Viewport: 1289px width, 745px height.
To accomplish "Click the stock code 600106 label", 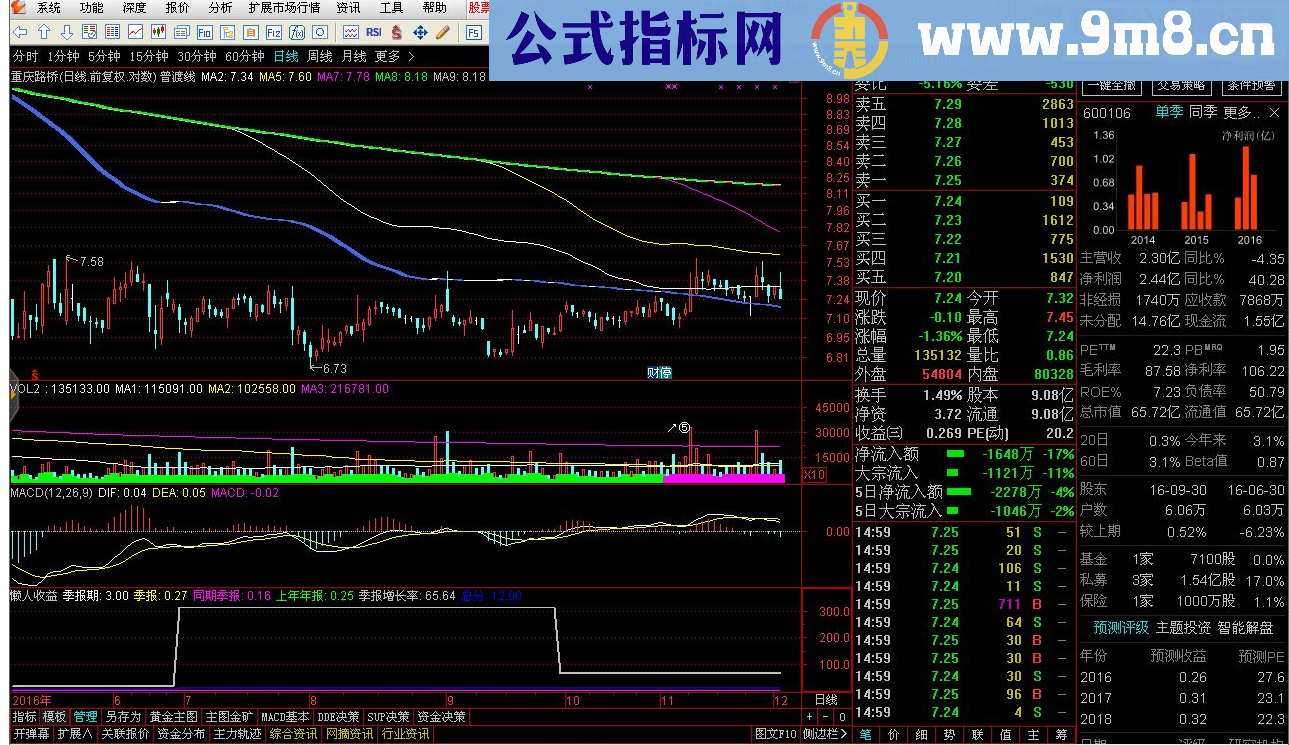I will click(1107, 112).
